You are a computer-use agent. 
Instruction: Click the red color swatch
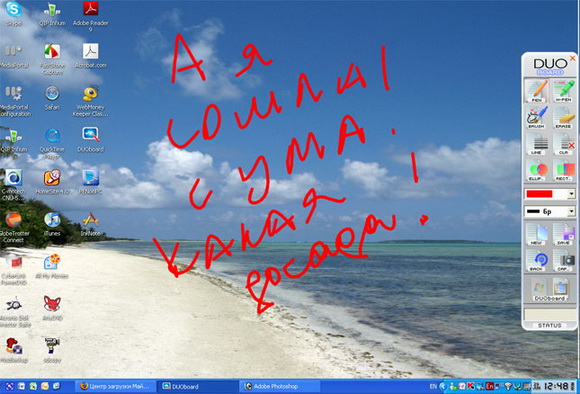coord(539,194)
